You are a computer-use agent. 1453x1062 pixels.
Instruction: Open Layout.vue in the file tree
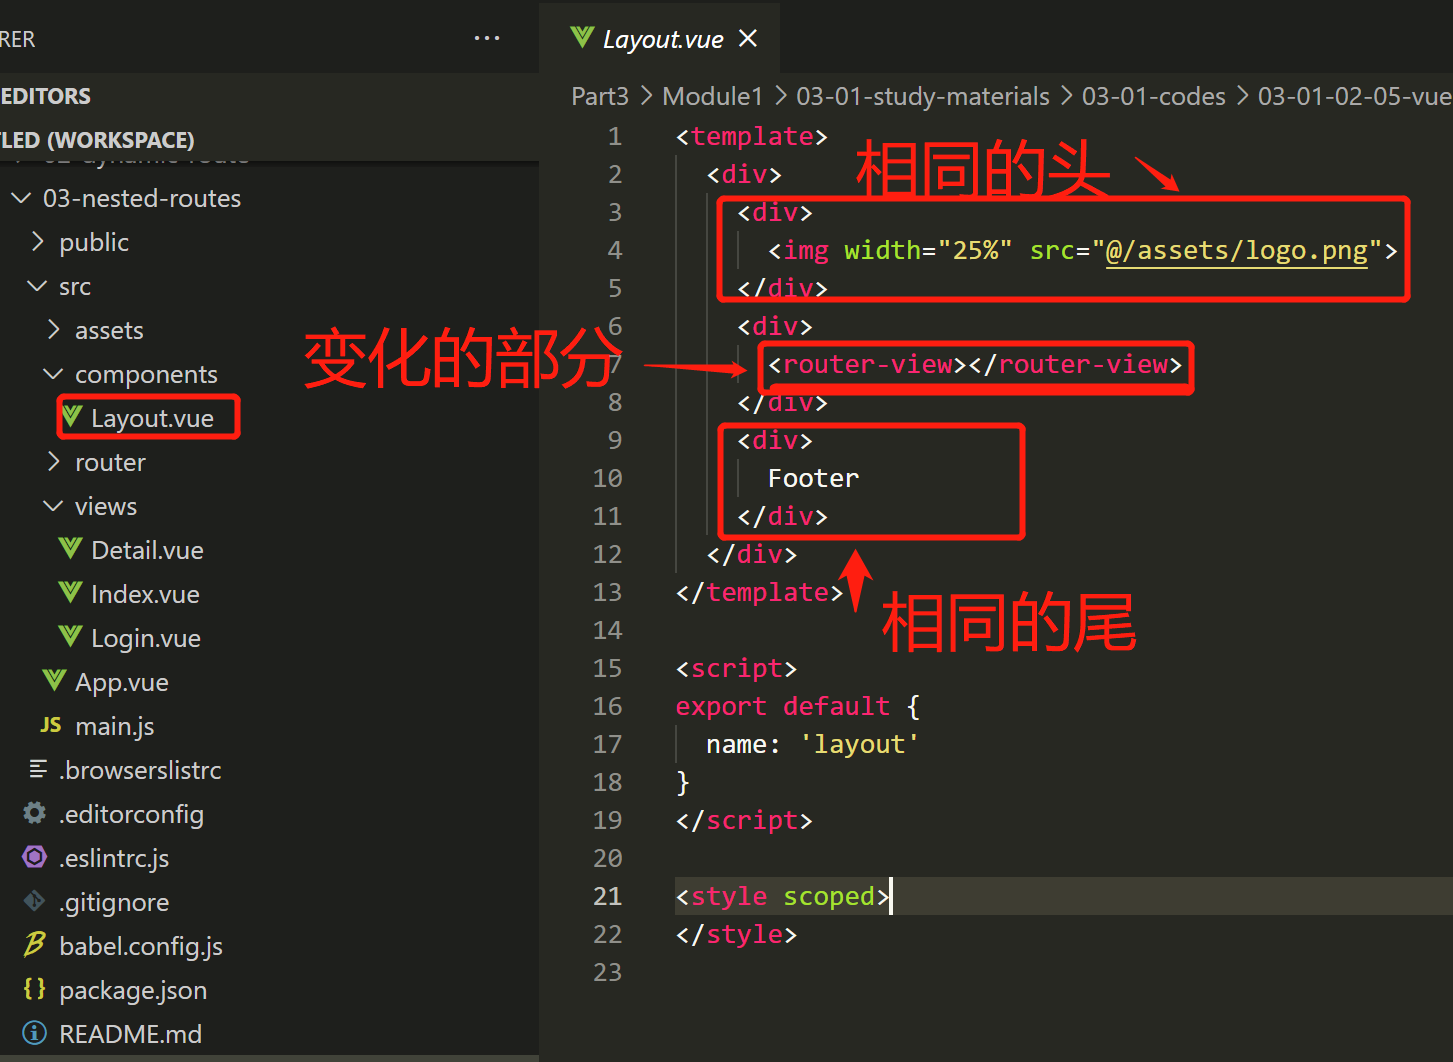tap(152, 418)
